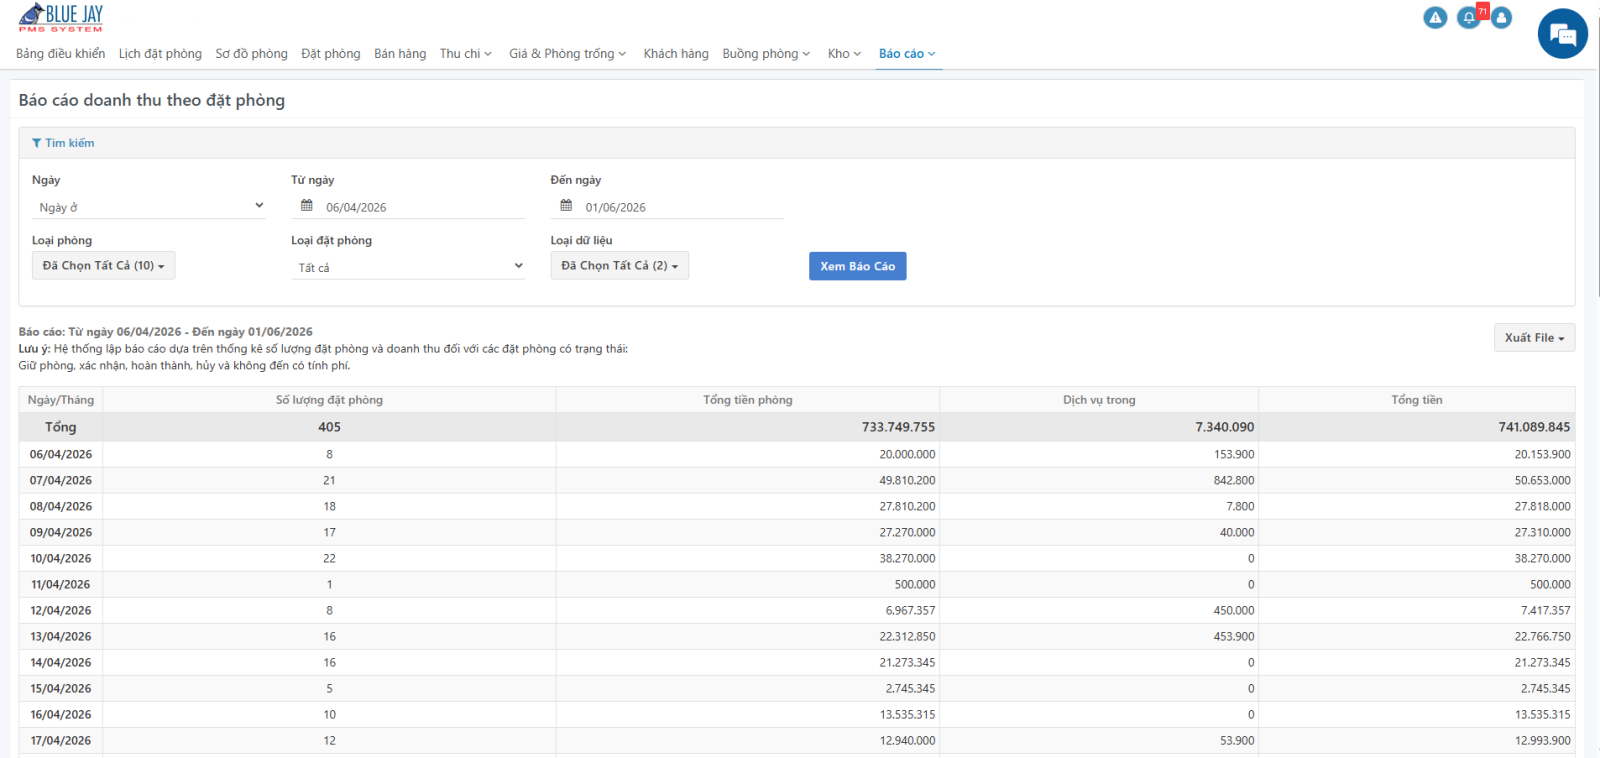
Task: Open the Ngày ở dropdown
Action: click(x=150, y=207)
